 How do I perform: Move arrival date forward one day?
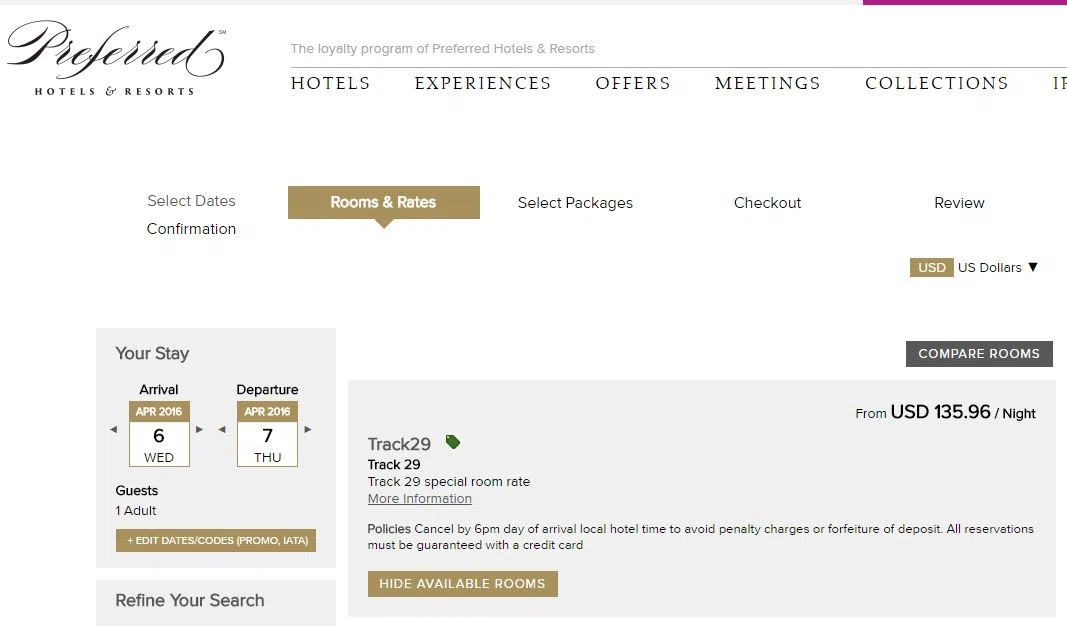tap(199, 429)
